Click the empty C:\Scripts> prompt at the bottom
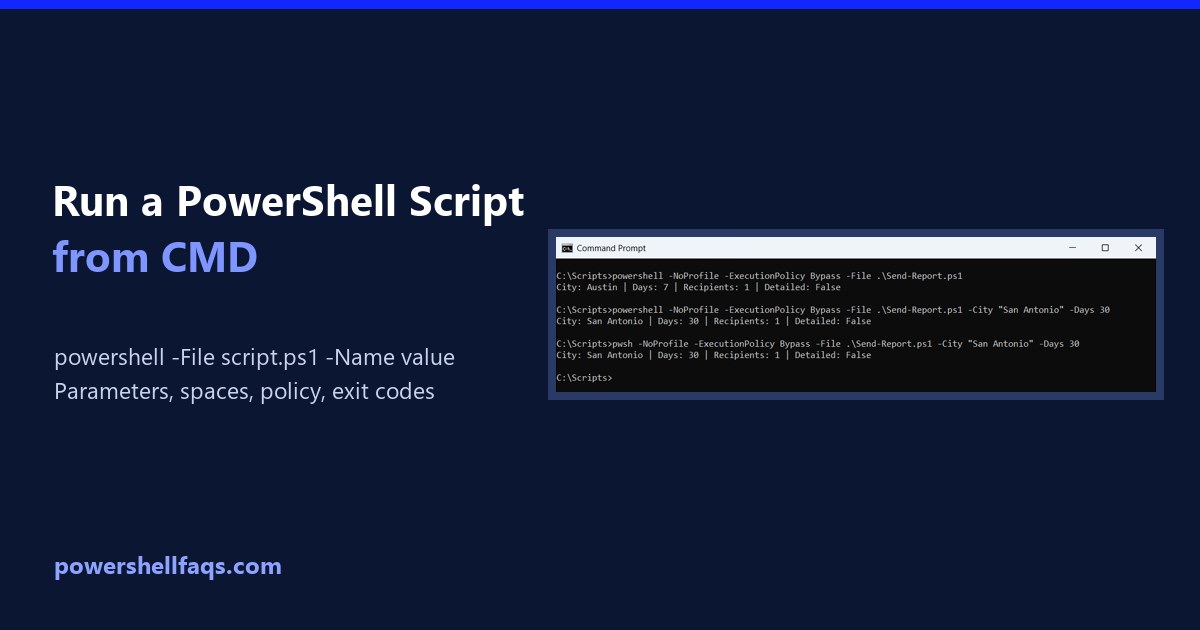Screen dimensions: 1200x630 [x=584, y=378]
